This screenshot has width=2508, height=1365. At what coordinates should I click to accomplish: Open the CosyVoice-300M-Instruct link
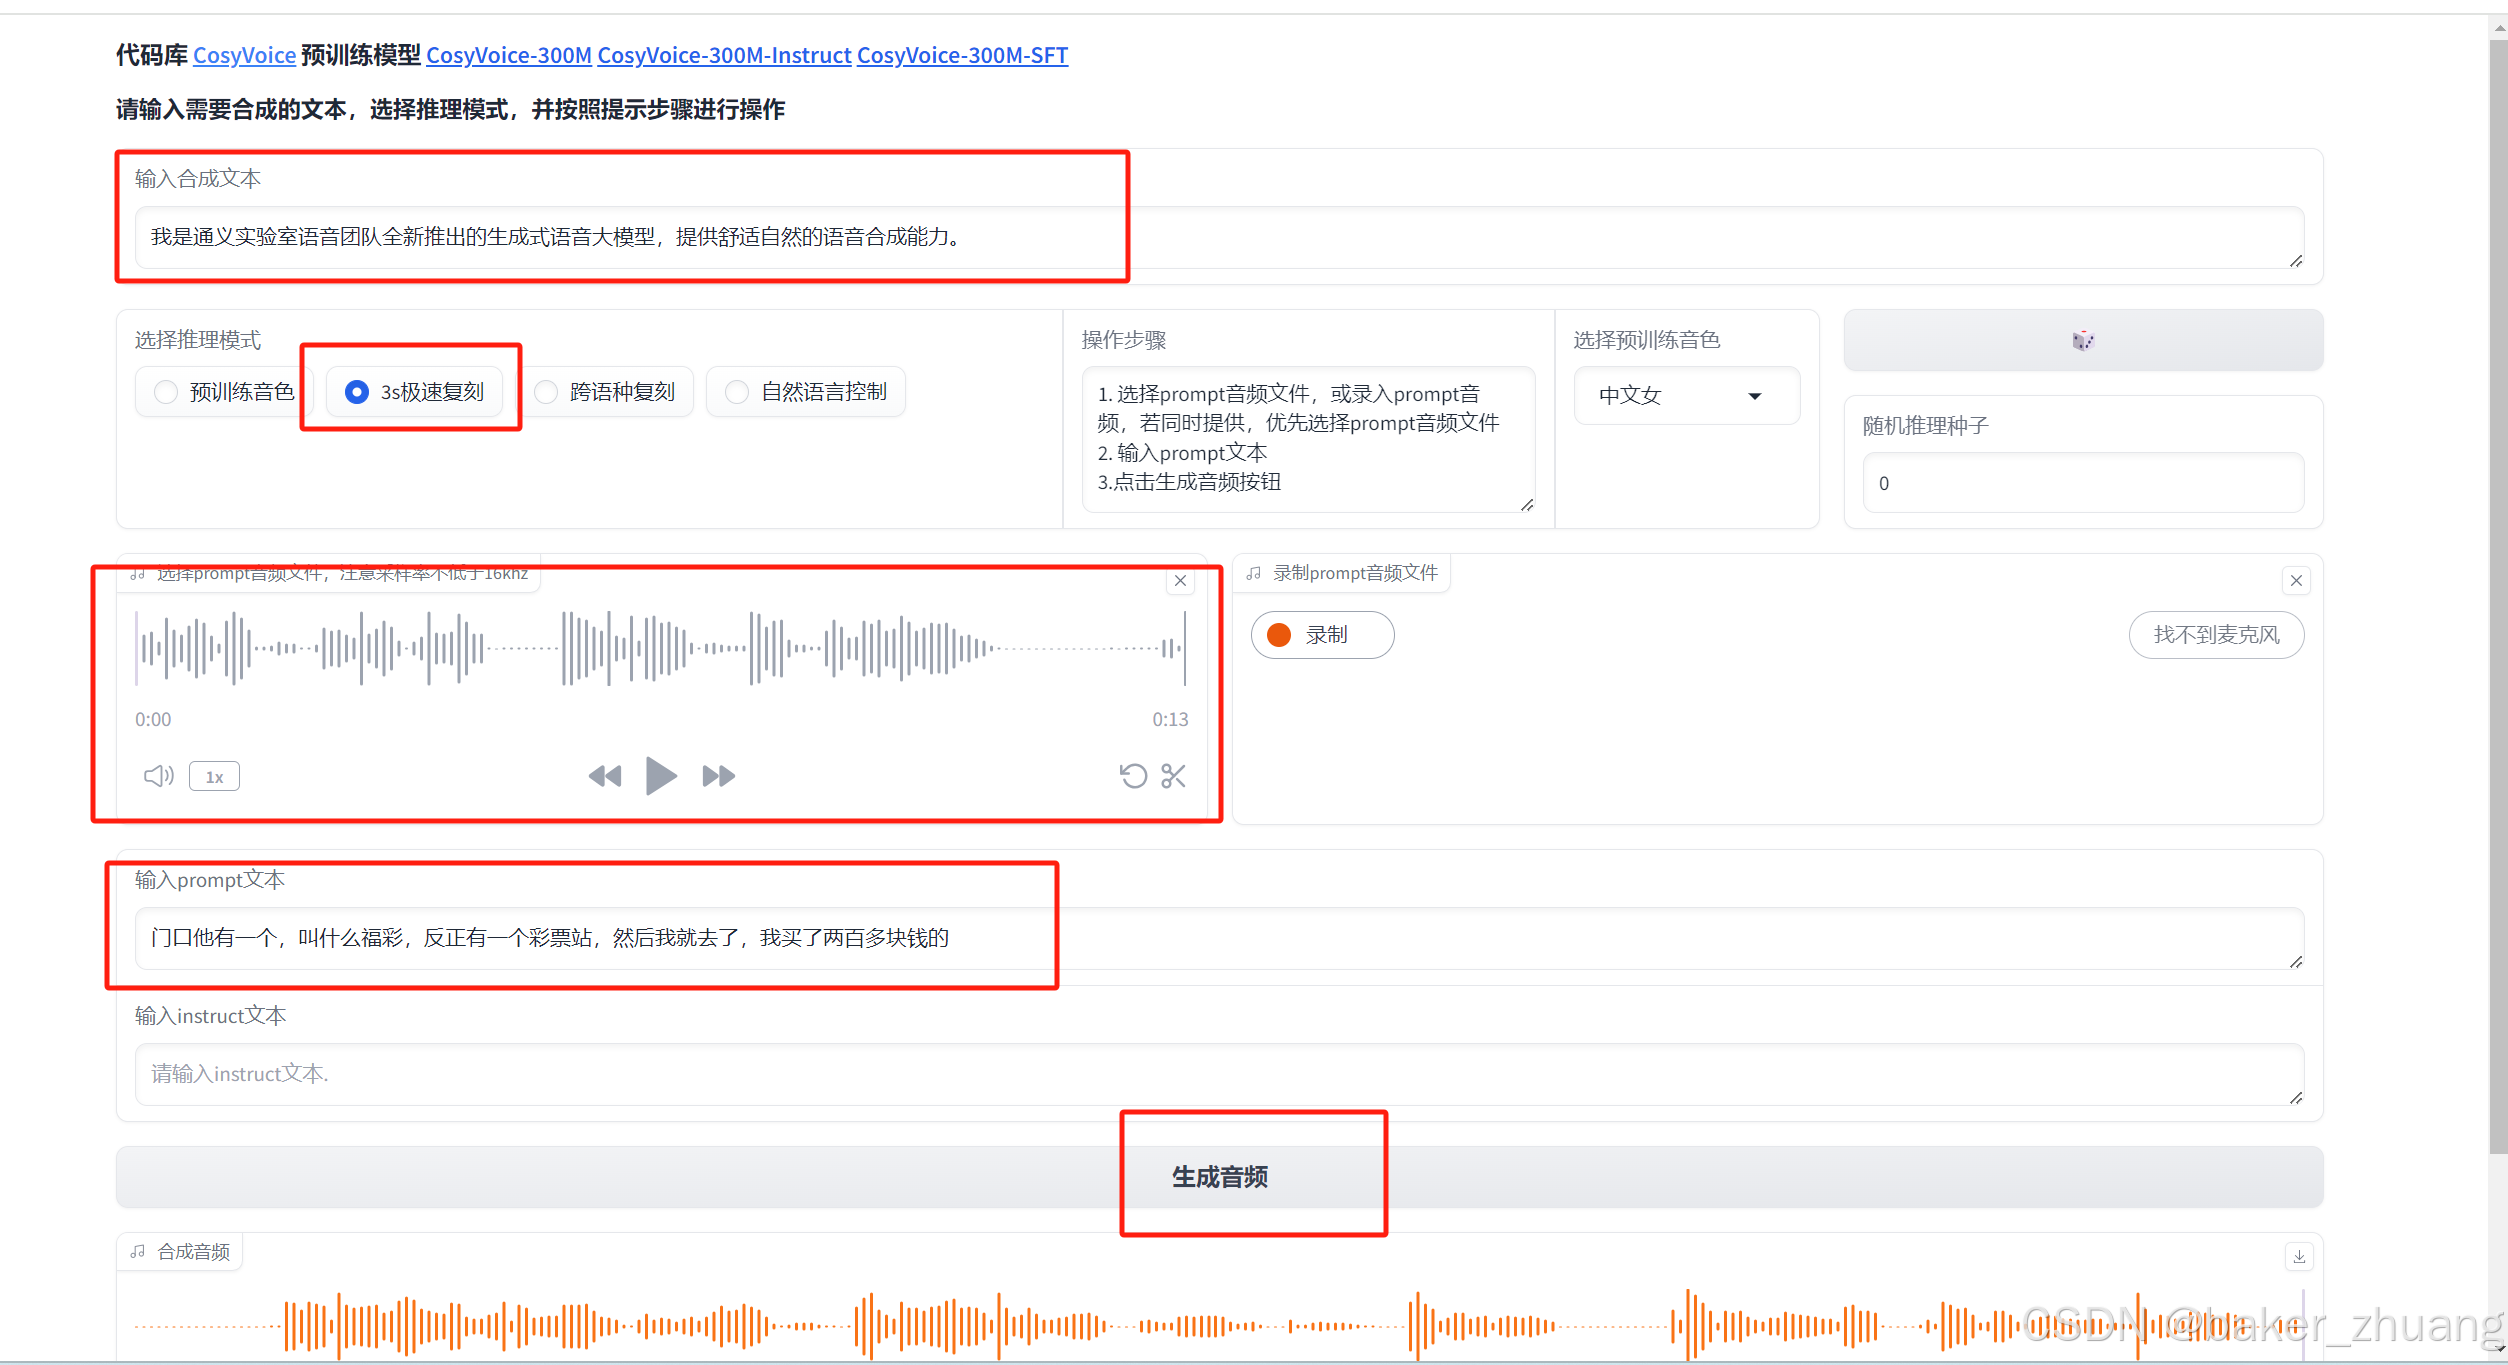tap(724, 55)
